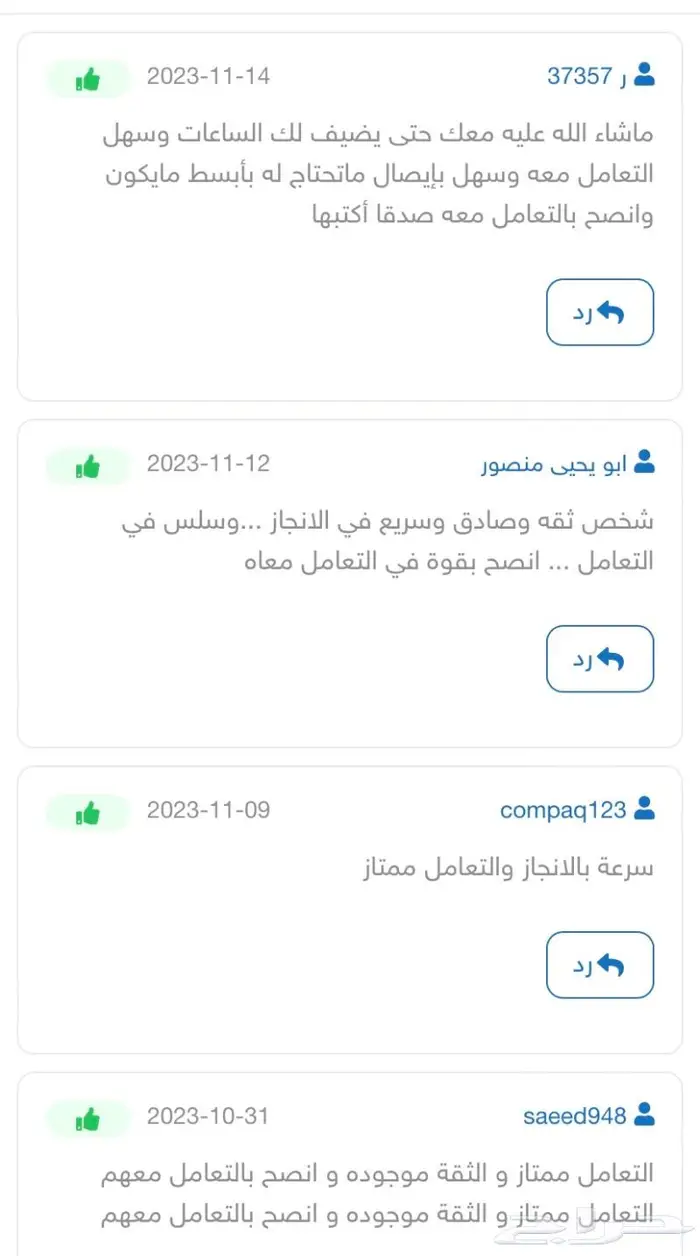Open compaq123's profile via username link
700x1256 pixels.
[x=560, y=811]
